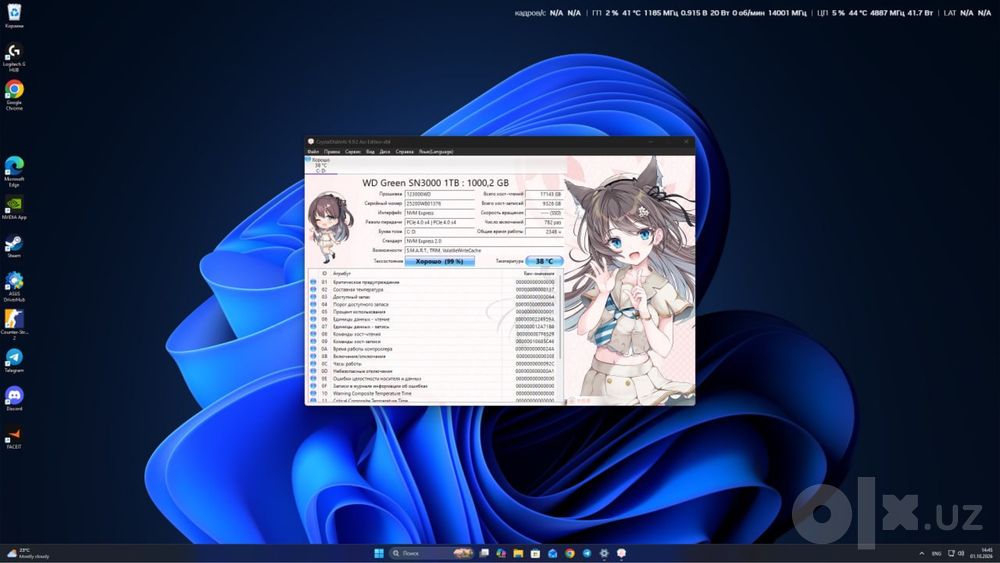
Task: Click the S.M.A.R.T., TRIM features field
Action: 484,251
